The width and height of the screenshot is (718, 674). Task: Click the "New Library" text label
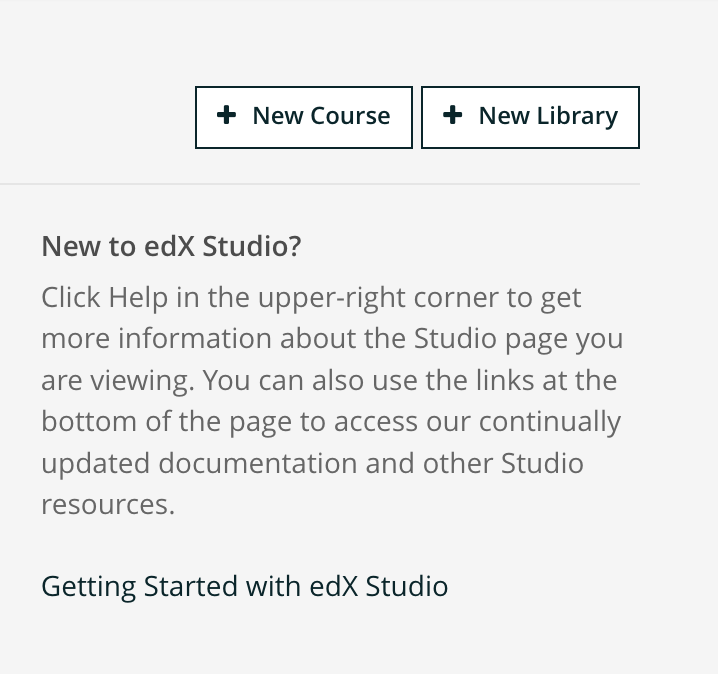click(x=548, y=116)
